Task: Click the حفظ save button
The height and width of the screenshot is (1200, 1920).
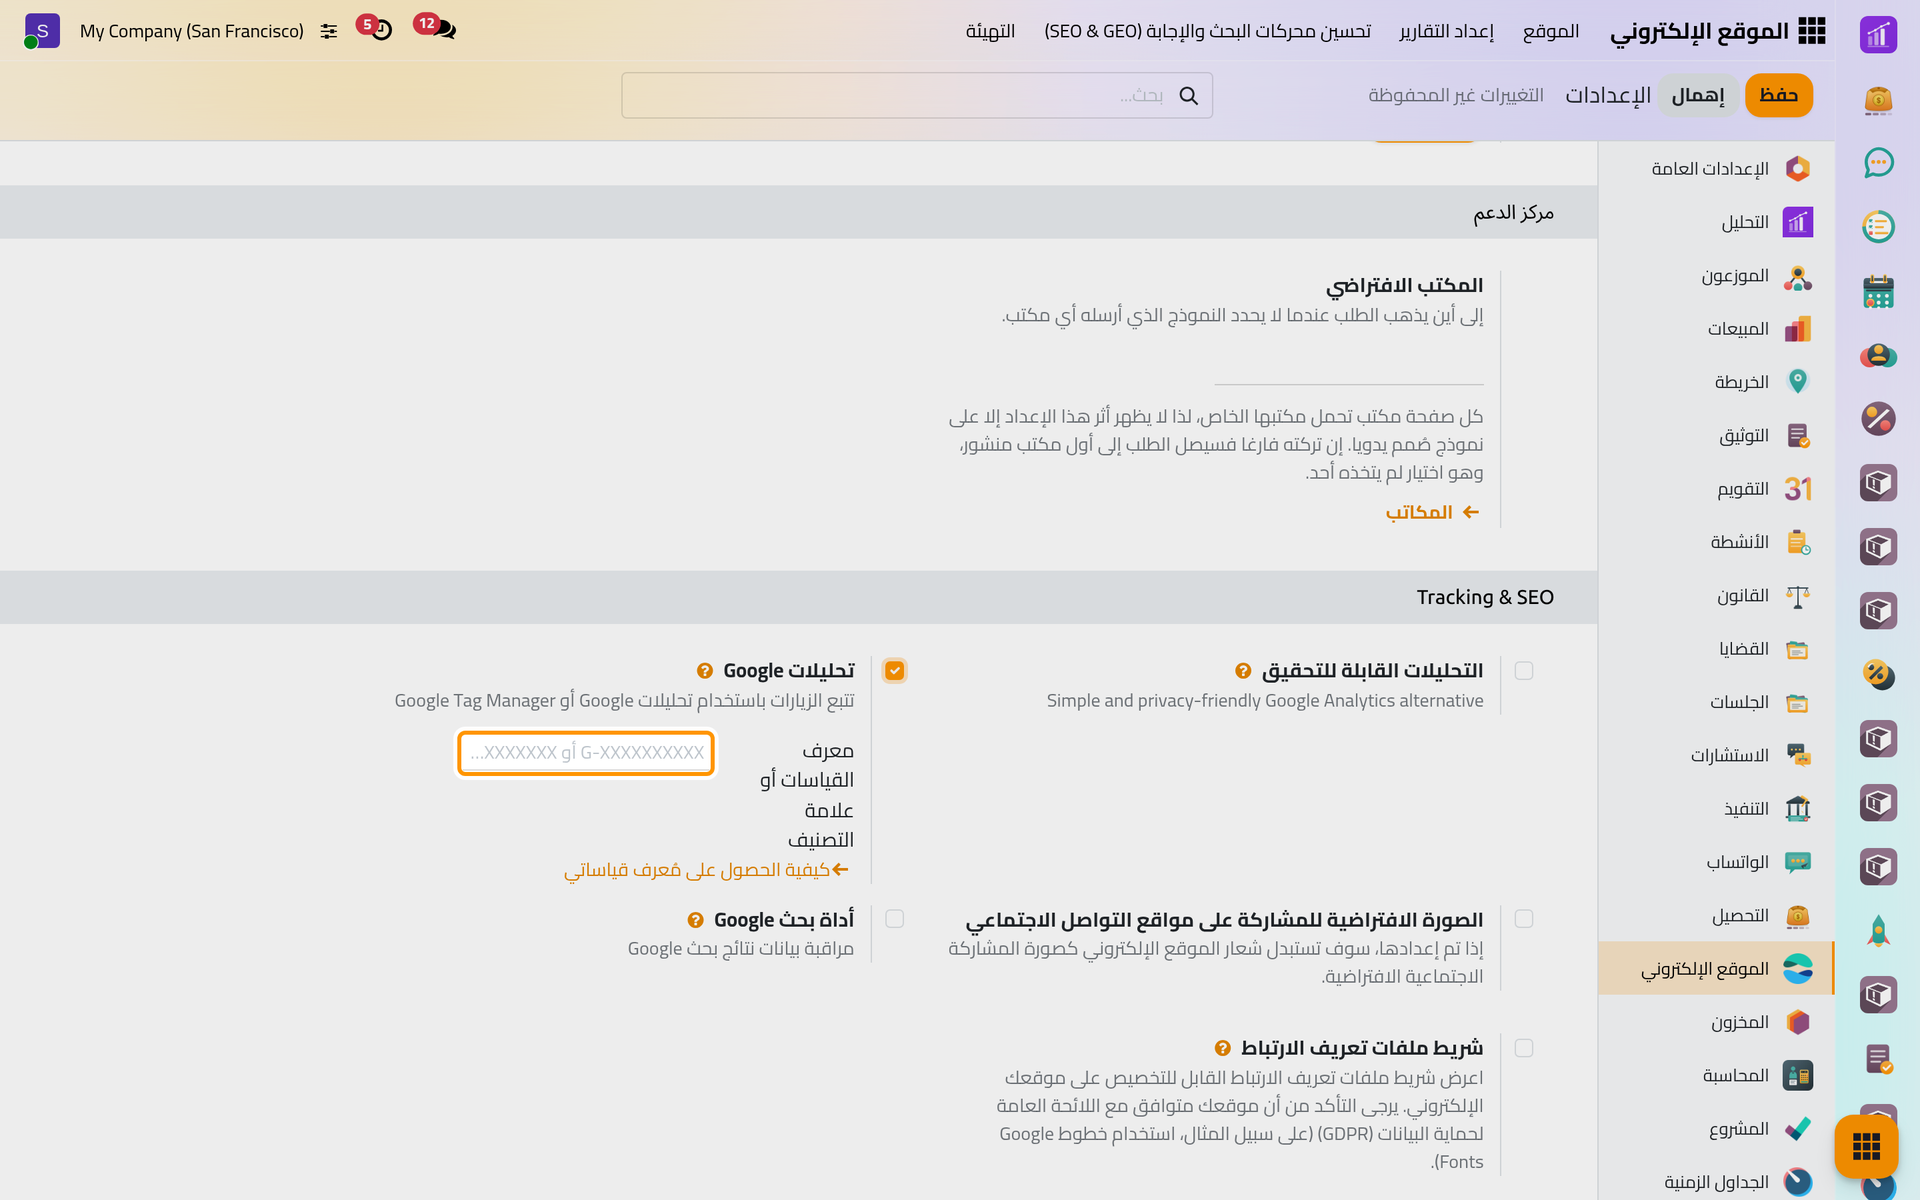Action: click(x=1778, y=95)
